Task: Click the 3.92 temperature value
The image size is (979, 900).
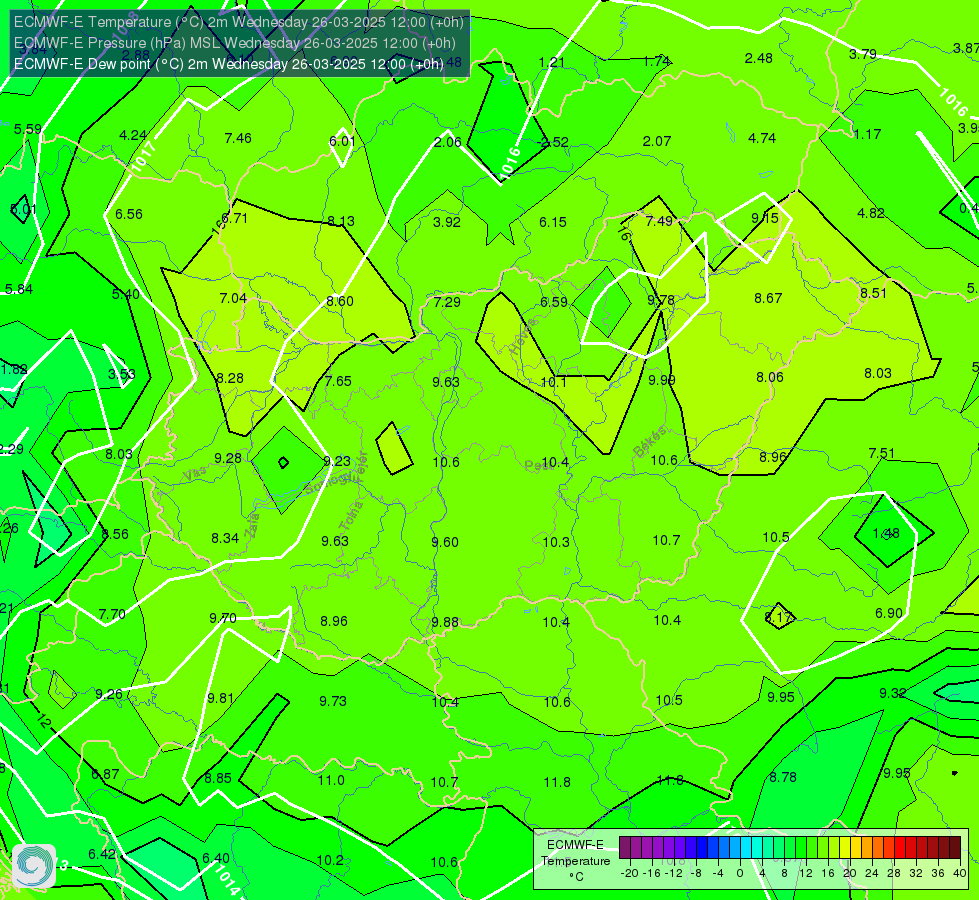Action: pyautogui.click(x=446, y=222)
